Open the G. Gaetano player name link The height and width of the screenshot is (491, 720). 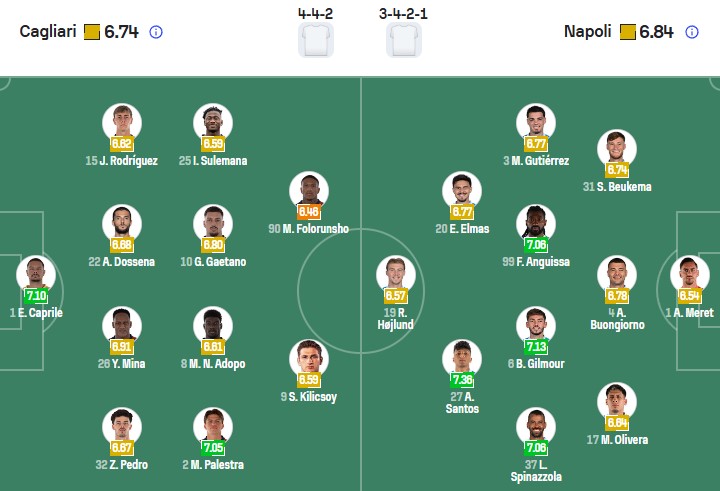coord(212,262)
